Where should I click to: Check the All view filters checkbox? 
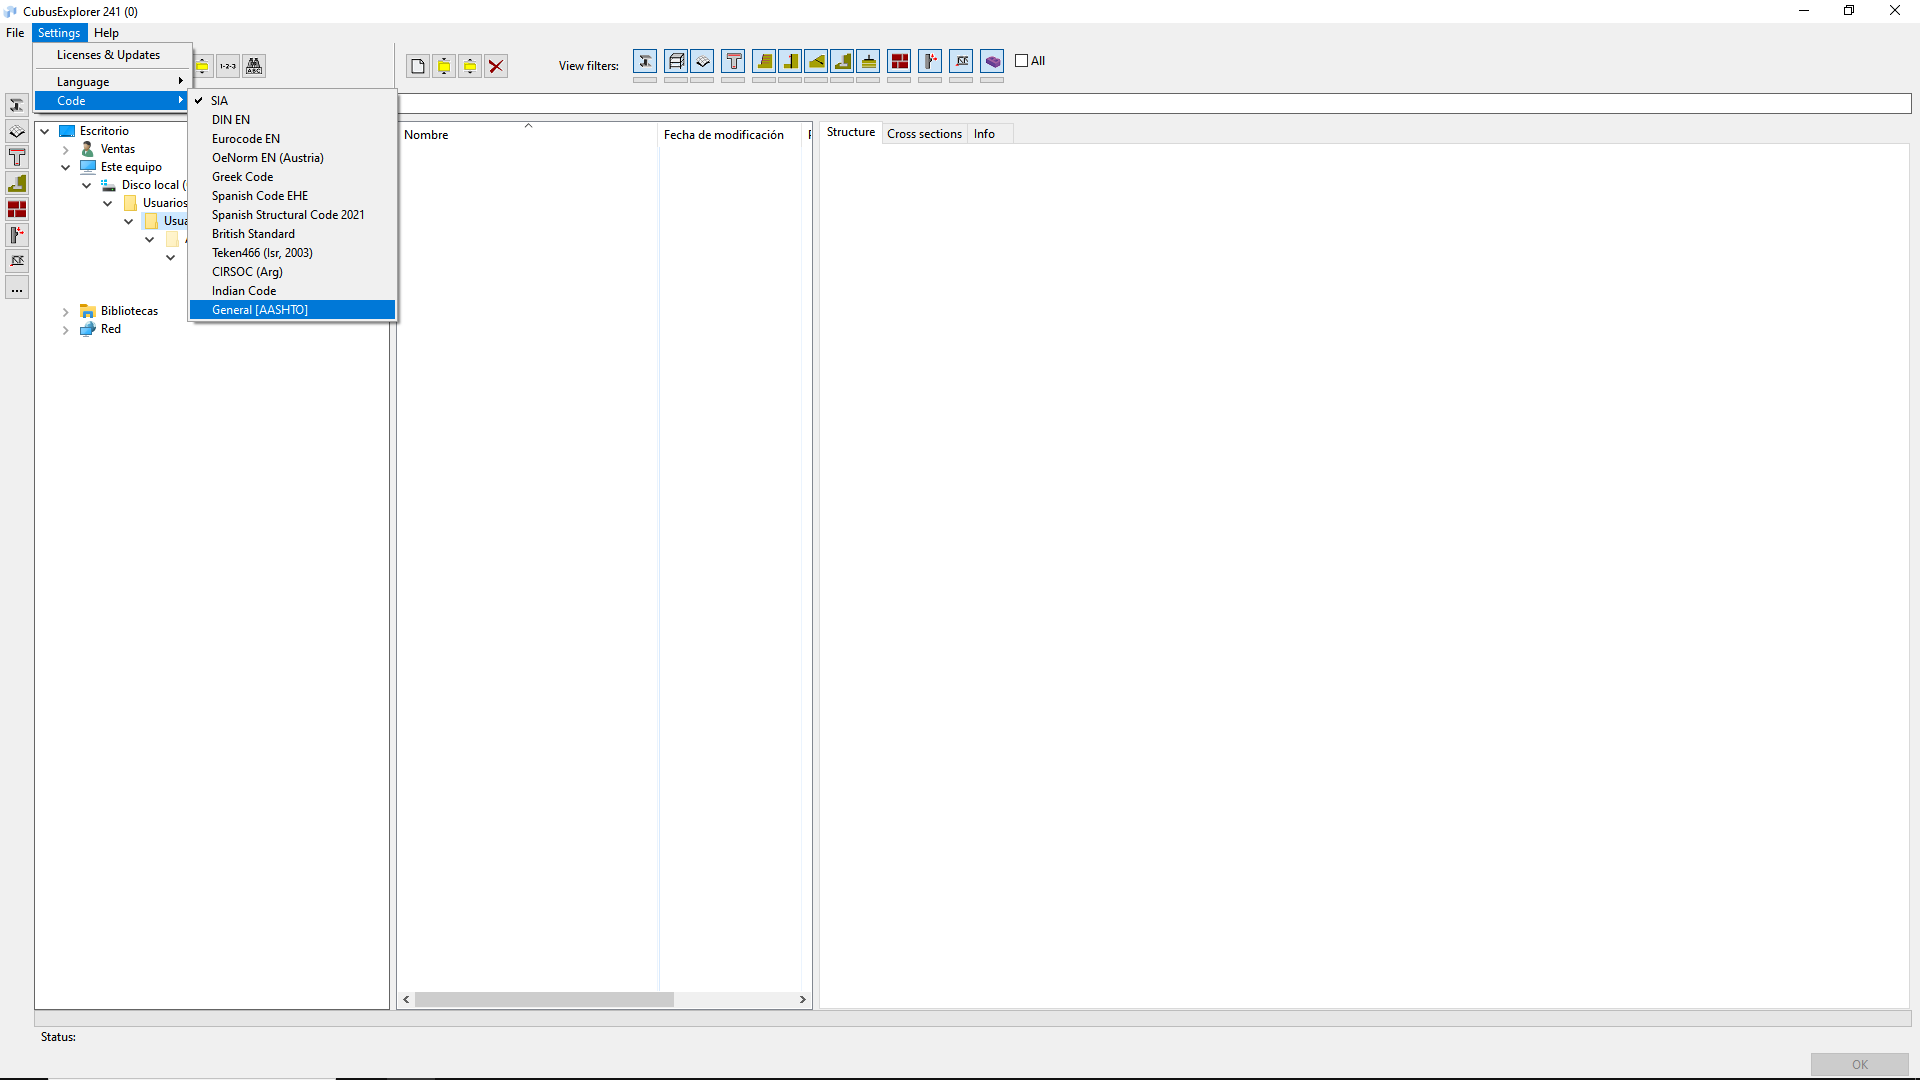(1022, 61)
